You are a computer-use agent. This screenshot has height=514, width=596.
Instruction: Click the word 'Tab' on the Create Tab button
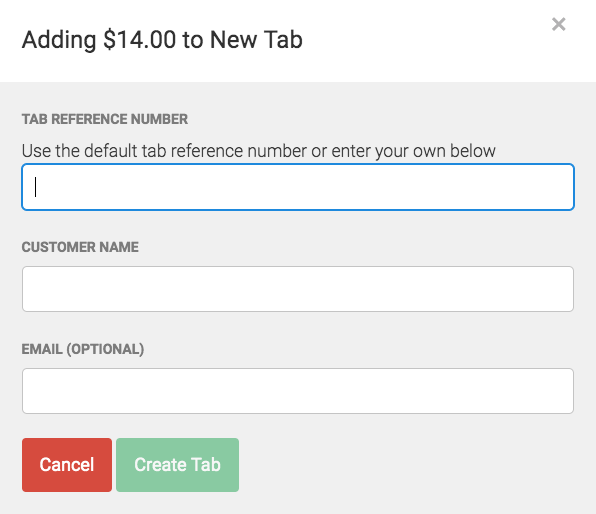[x=206, y=465]
